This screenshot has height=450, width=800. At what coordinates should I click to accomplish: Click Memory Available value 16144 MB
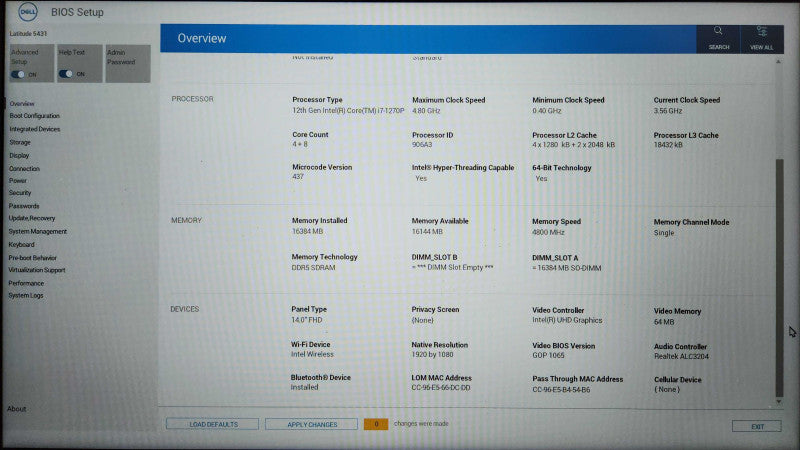pyautogui.click(x=427, y=232)
